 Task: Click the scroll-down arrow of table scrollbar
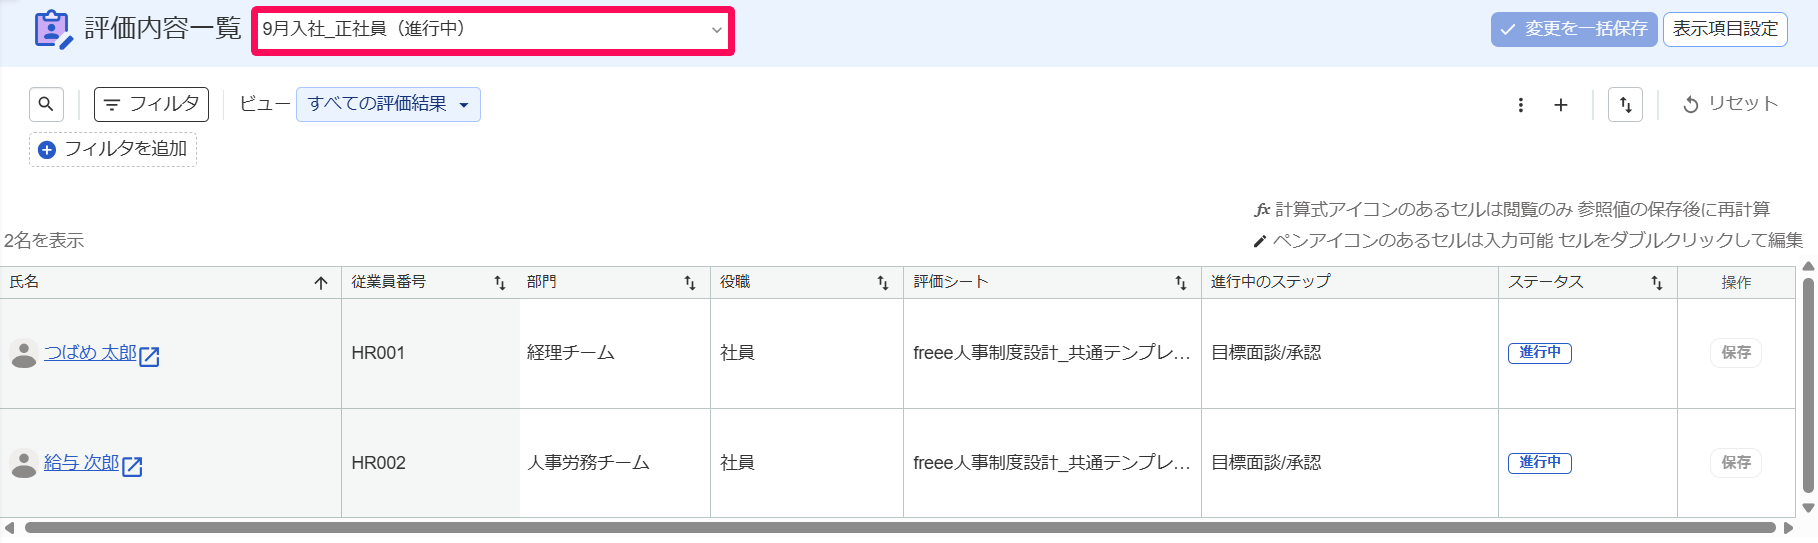[x=1808, y=508]
